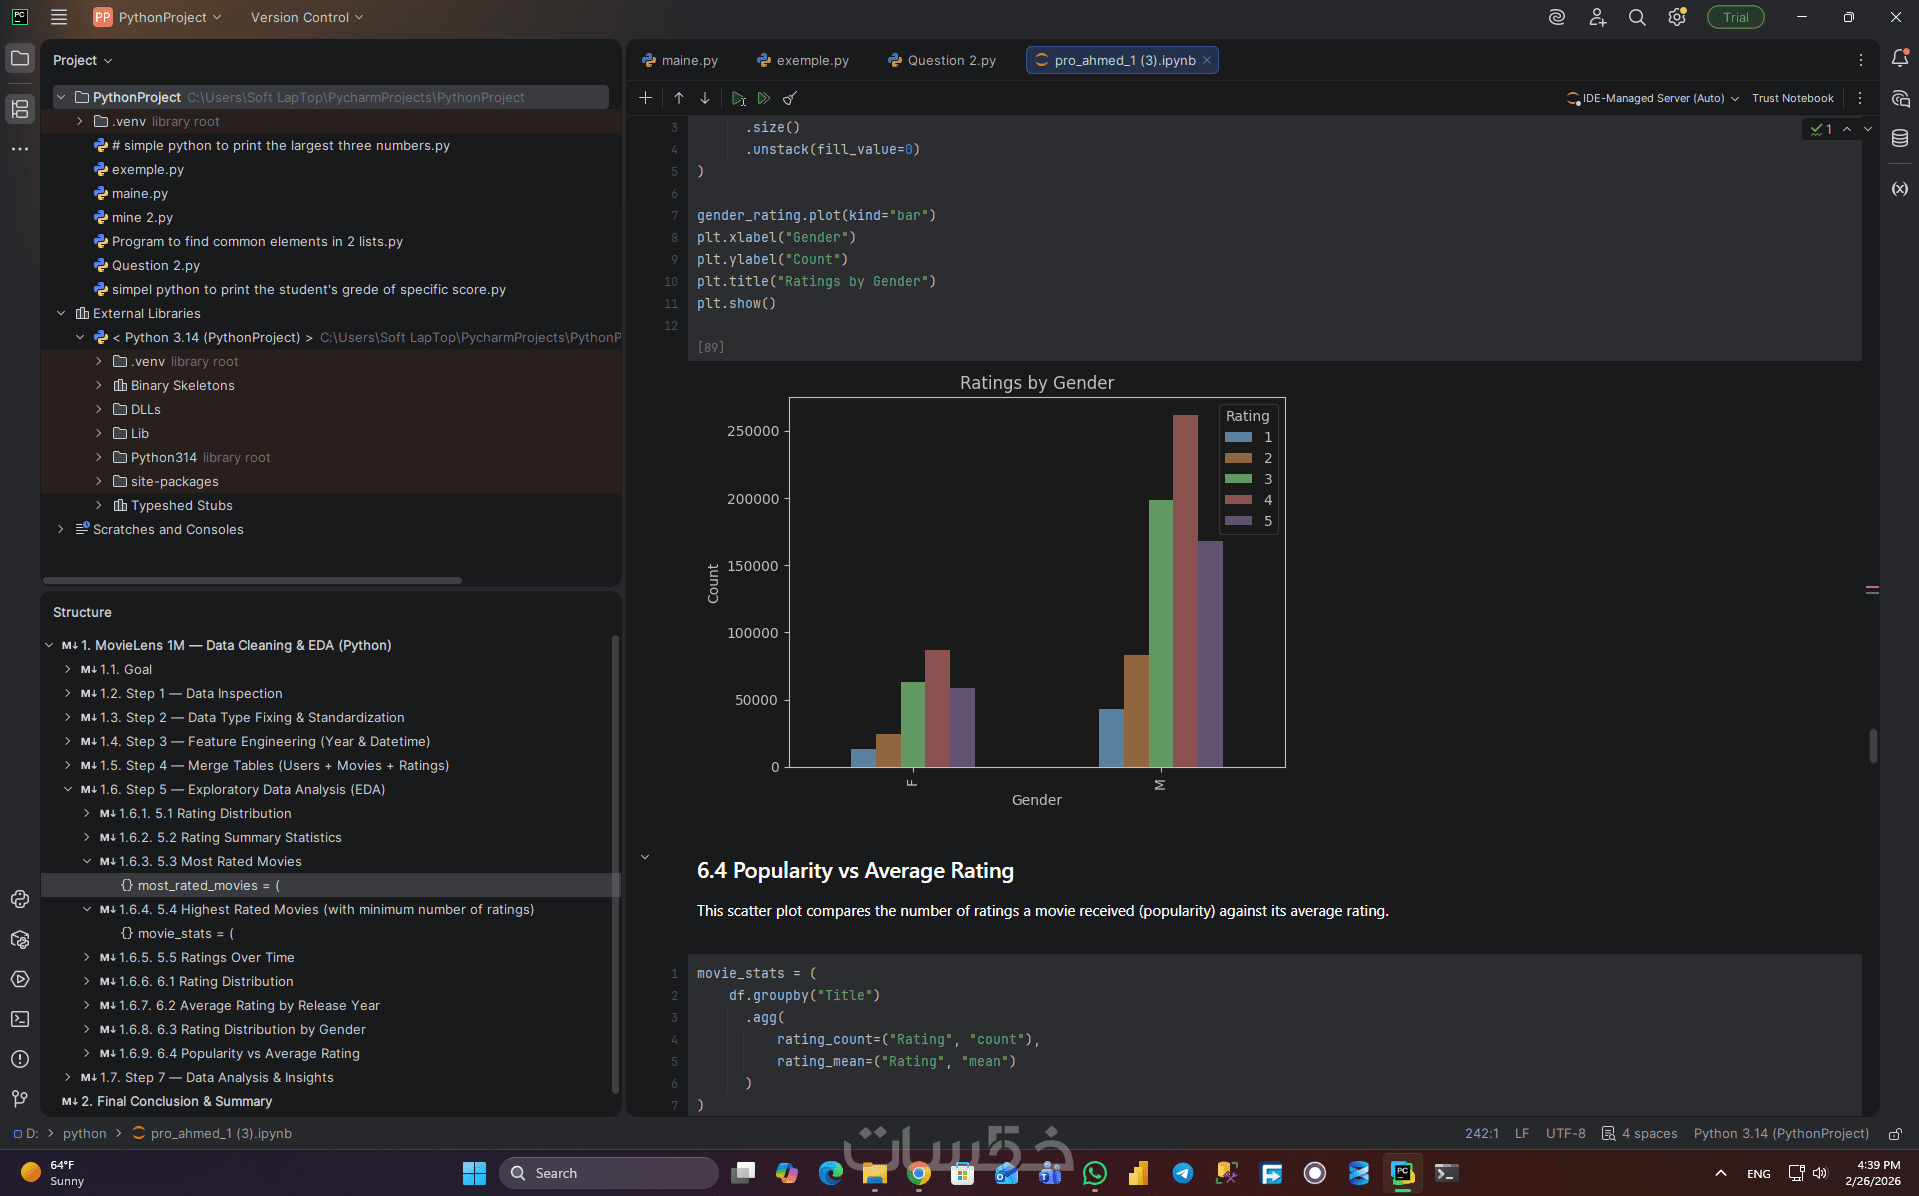
Task: Open the PythonProject project dropdown
Action: tap(158, 17)
